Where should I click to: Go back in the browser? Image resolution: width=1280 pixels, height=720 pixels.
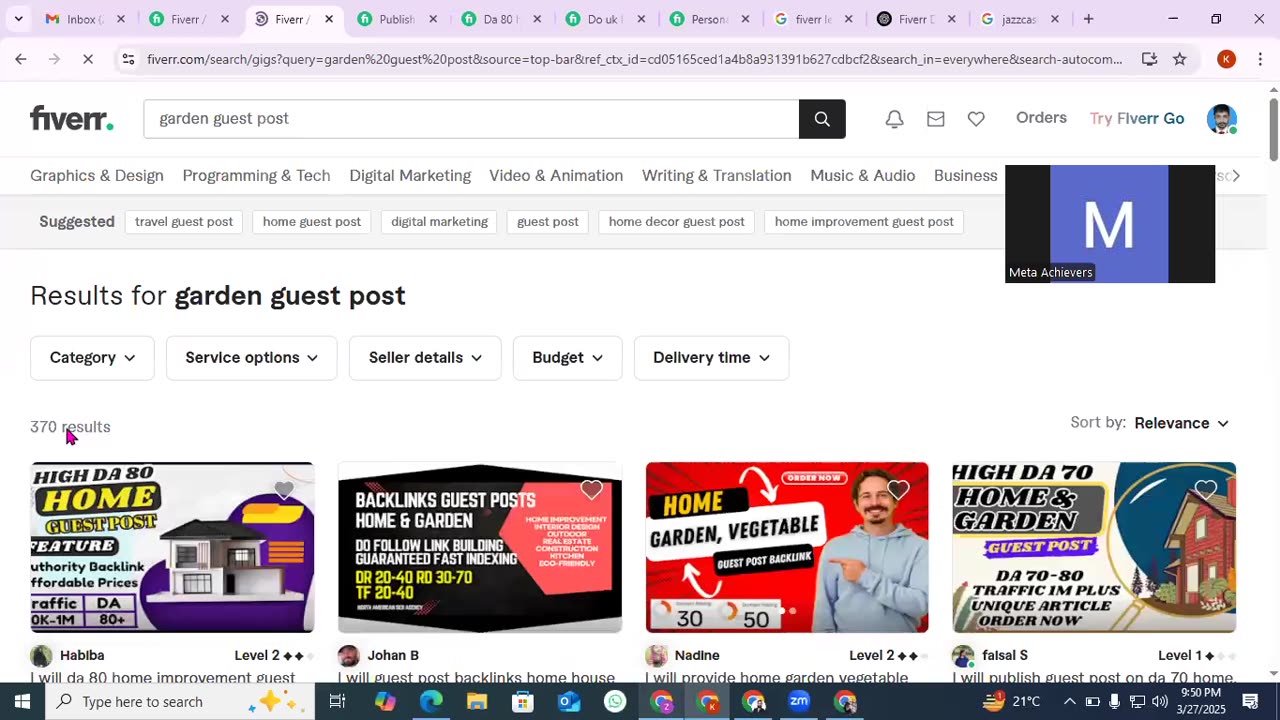coord(20,60)
